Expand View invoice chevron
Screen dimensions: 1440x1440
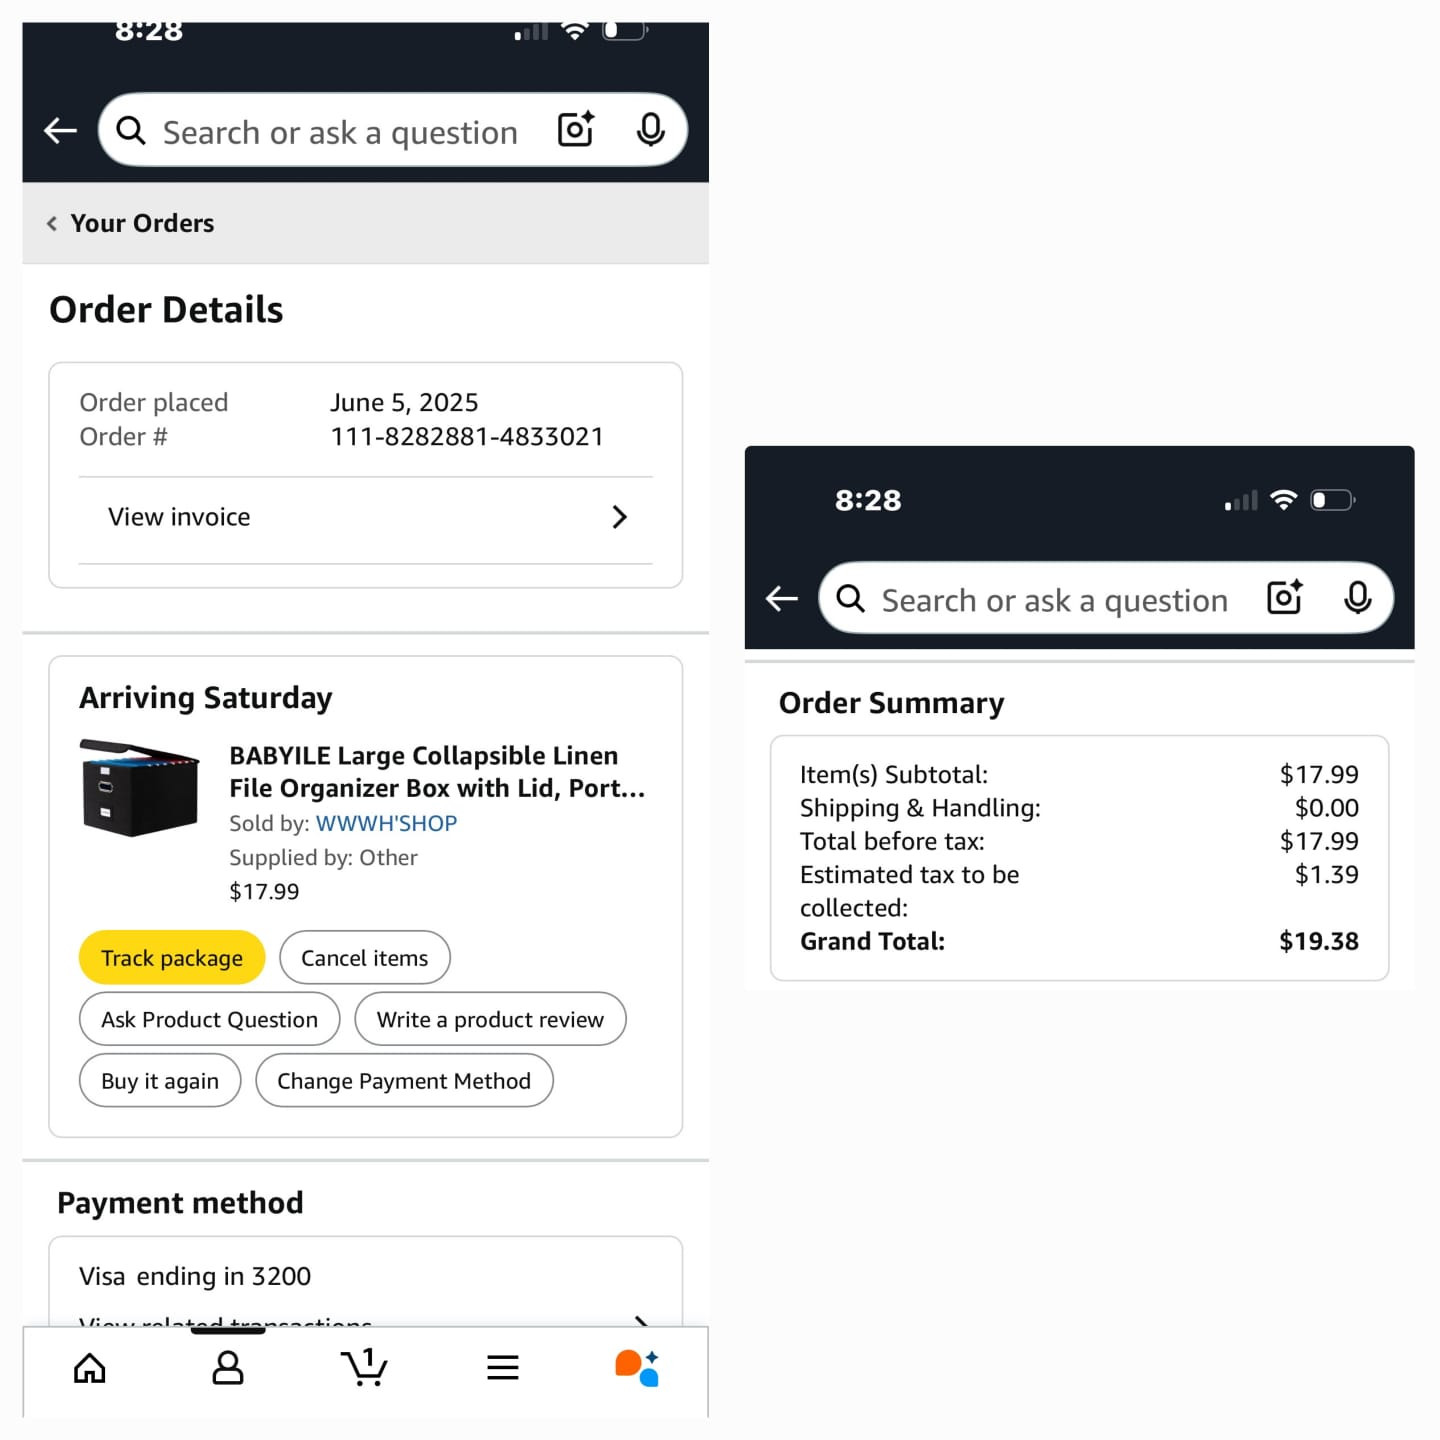coord(619,517)
